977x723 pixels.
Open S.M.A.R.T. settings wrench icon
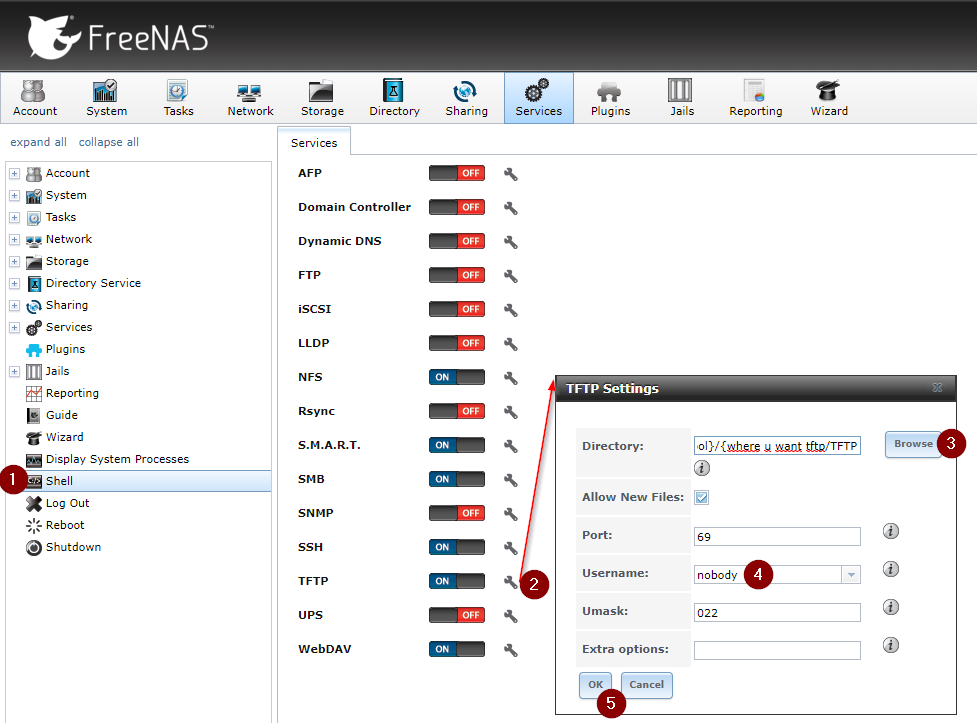pos(511,446)
